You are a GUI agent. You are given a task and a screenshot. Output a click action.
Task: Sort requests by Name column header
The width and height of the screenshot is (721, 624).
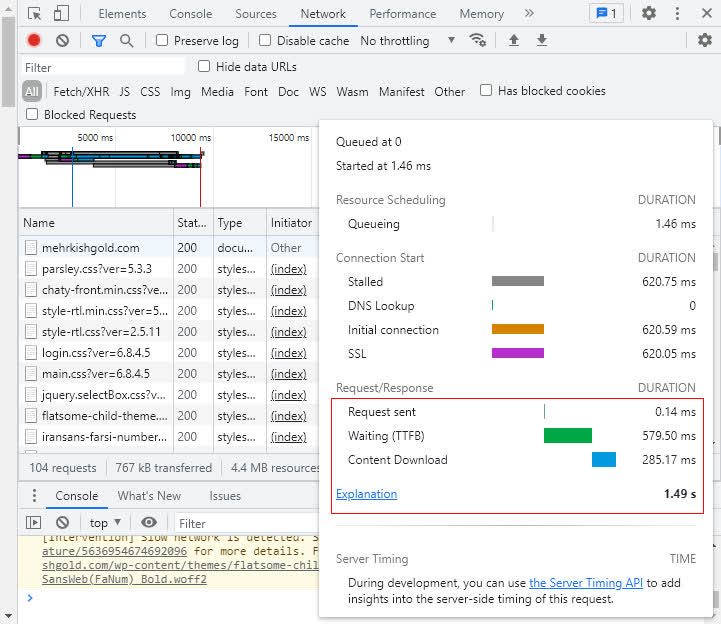tap(96, 223)
